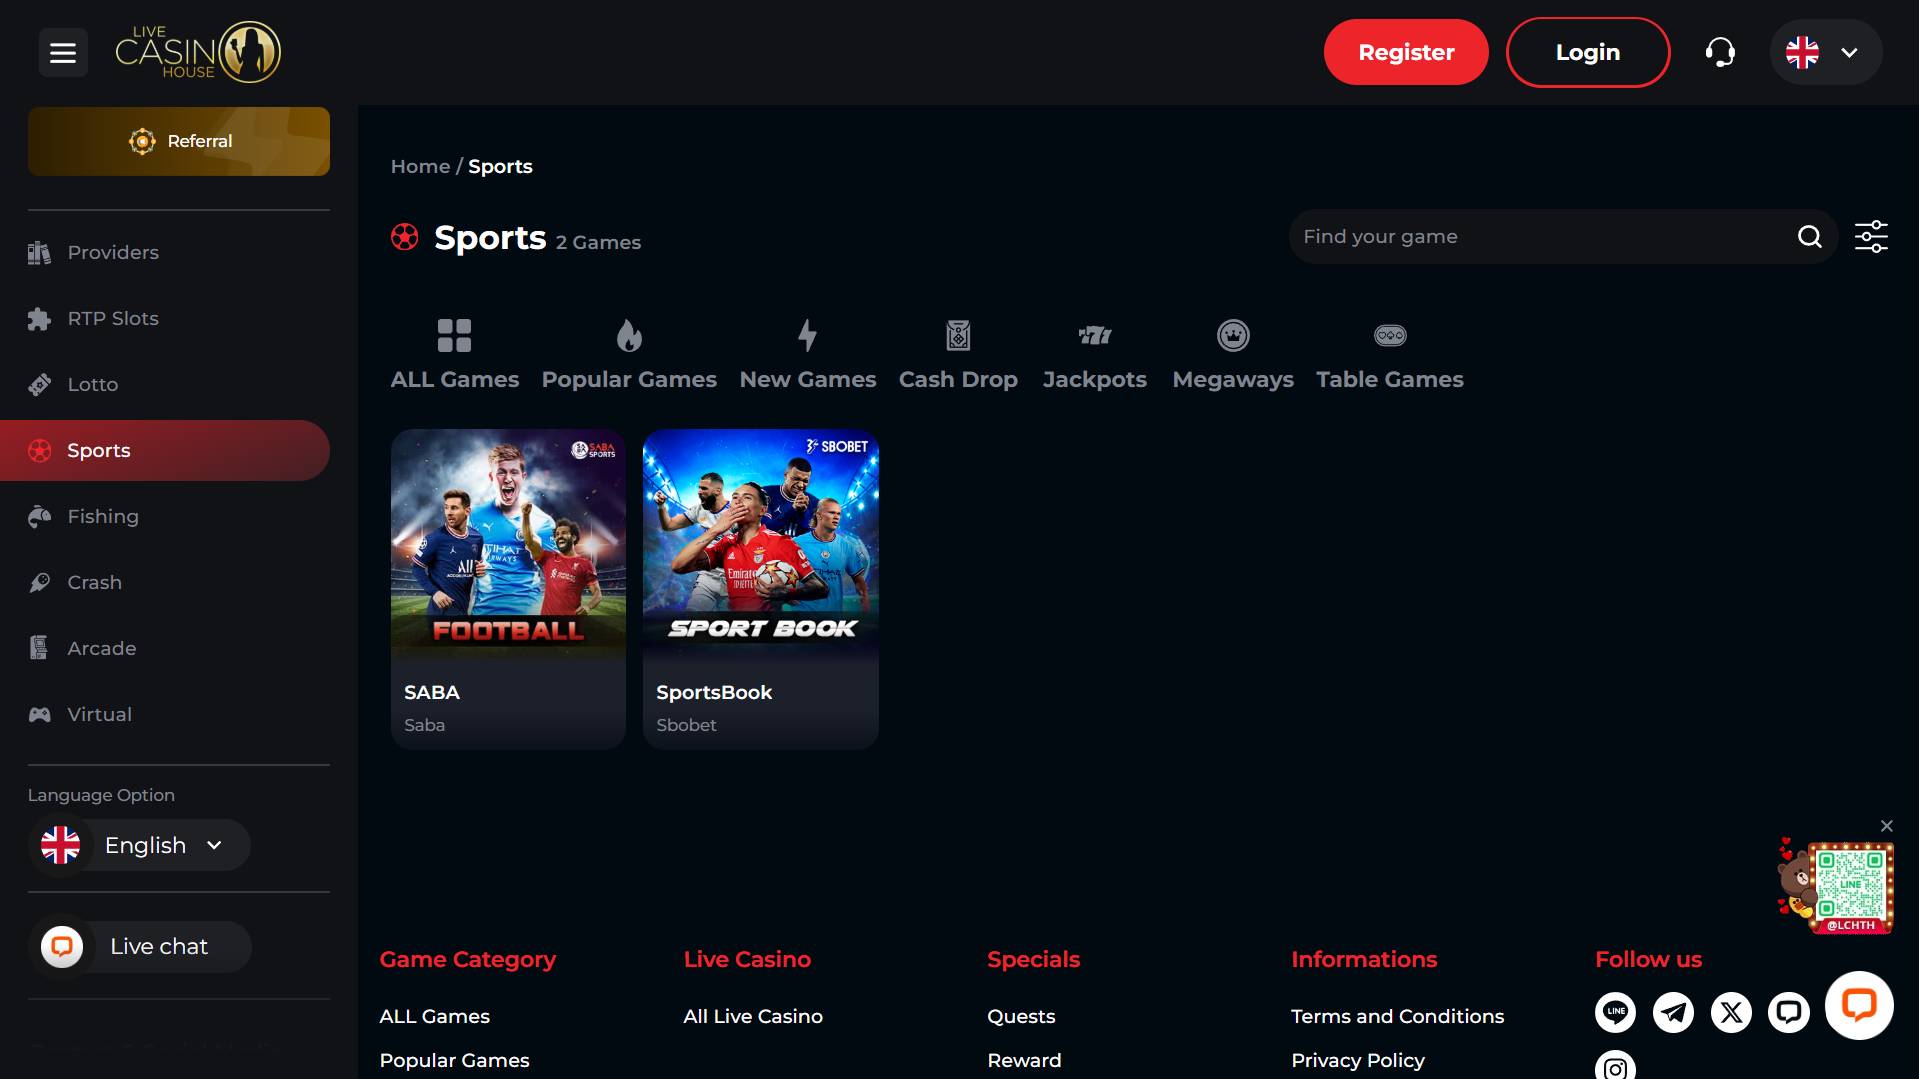This screenshot has height=1079, width=1919.
Task: Select Fishing in the sidebar
Action: (103, 516)
